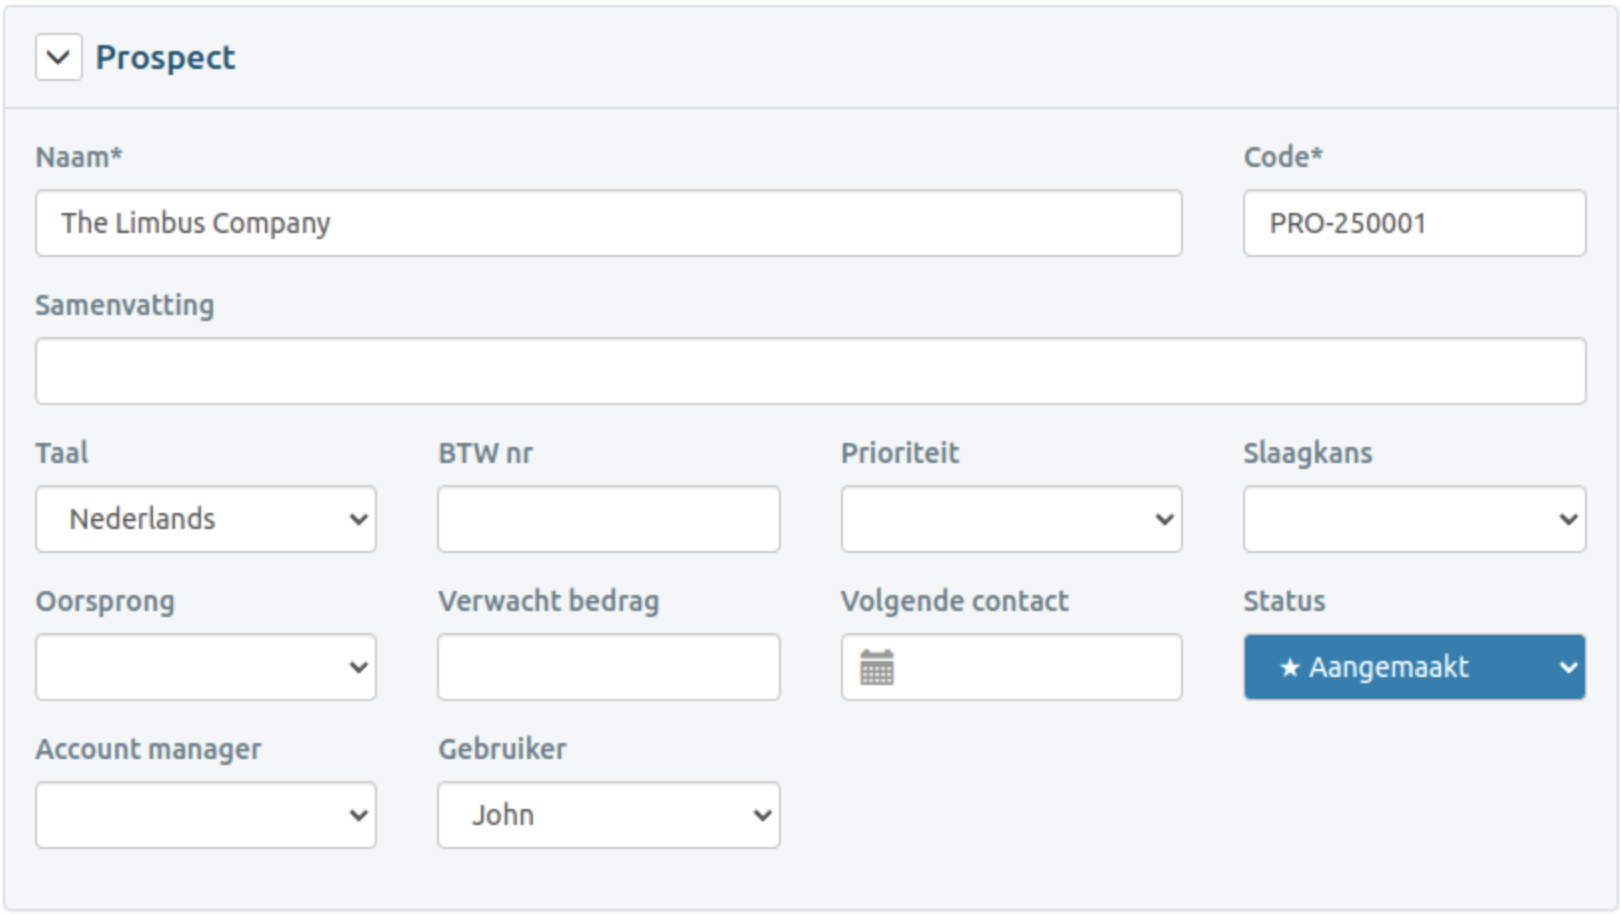Click the Code* field label
The width and height of the screenshot is (1620, 914).
point(1283,157)
